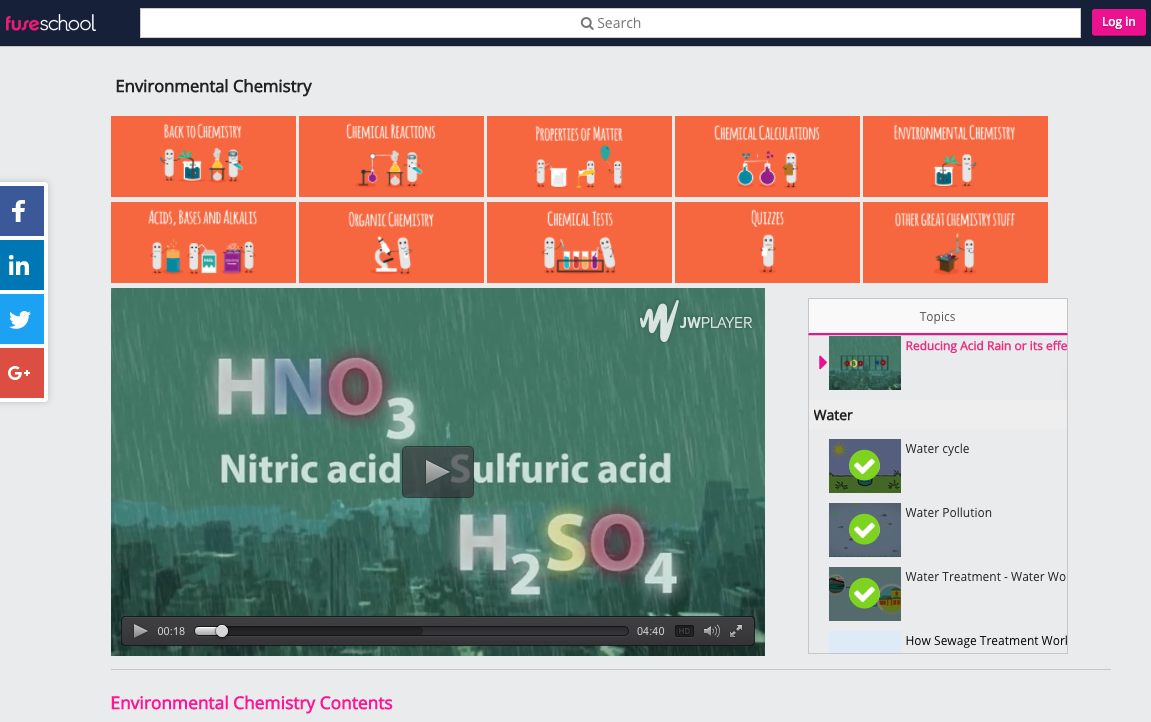The width and height of the screenshot is (1151, 722).
Task: Share the page via the Twitter icon
Action: (x=21, y=319)
